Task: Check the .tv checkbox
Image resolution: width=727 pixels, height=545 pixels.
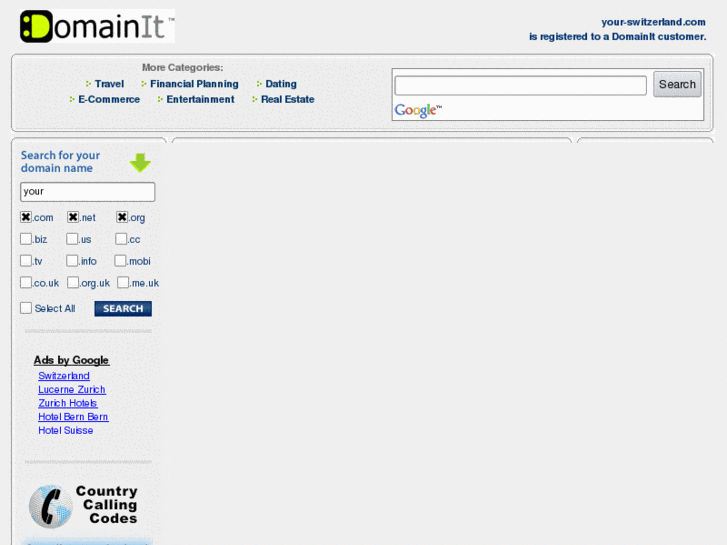Action: pyautogui.click(x=26, y=261)
